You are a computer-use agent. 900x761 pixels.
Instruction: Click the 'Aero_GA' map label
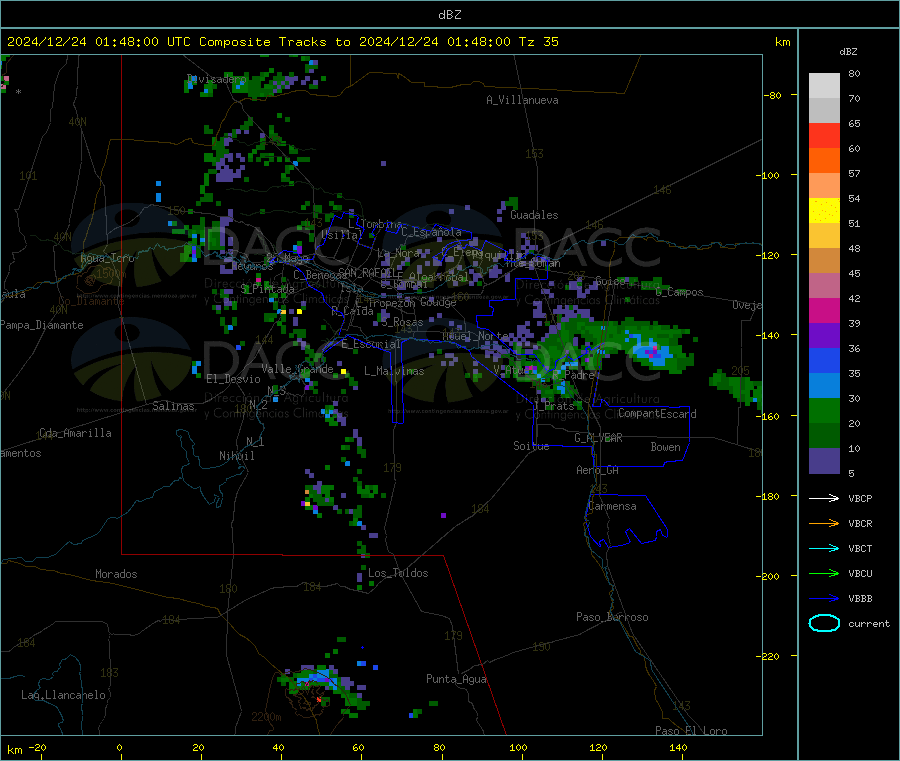click(597, 470)
